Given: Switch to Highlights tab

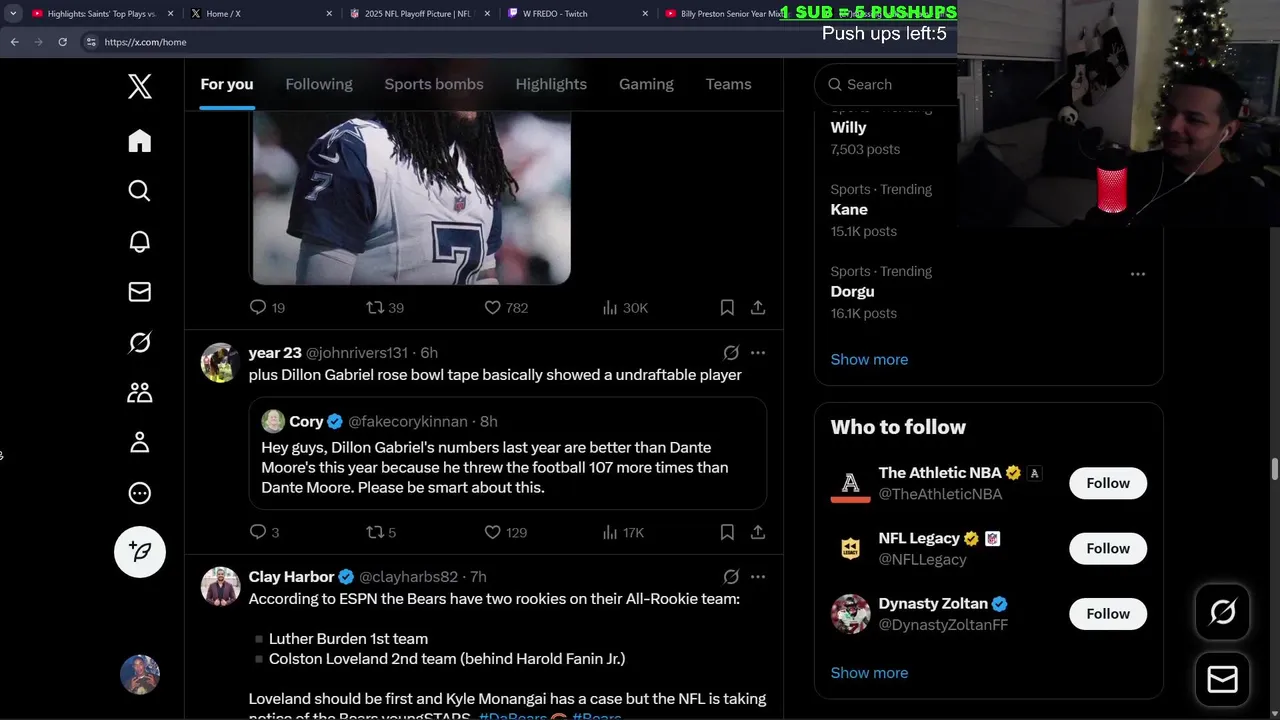Looking at the screenshot, I should (551, 84).
